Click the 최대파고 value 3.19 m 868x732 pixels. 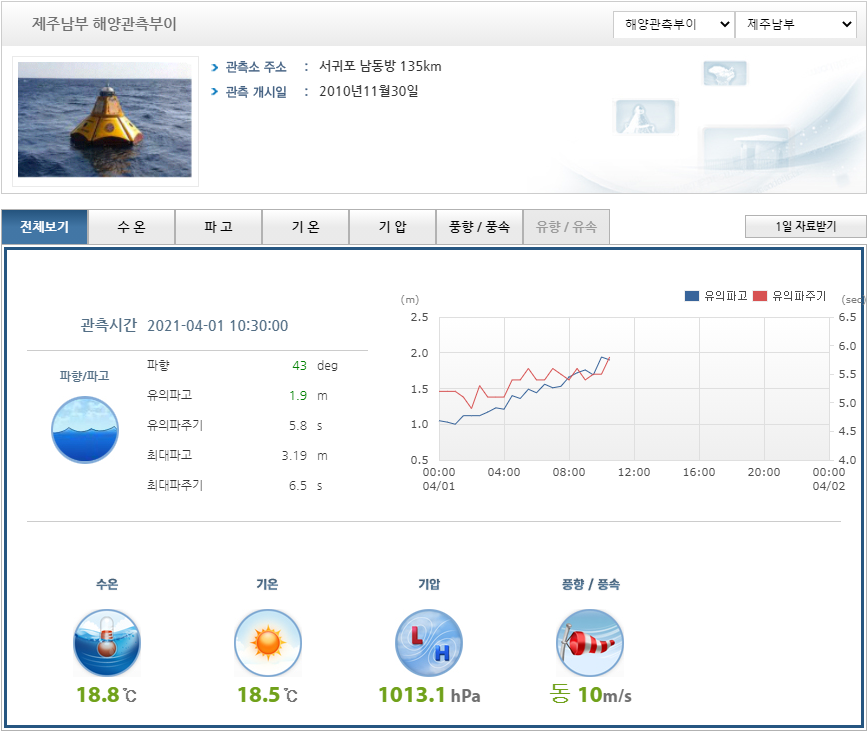point(304,455)
